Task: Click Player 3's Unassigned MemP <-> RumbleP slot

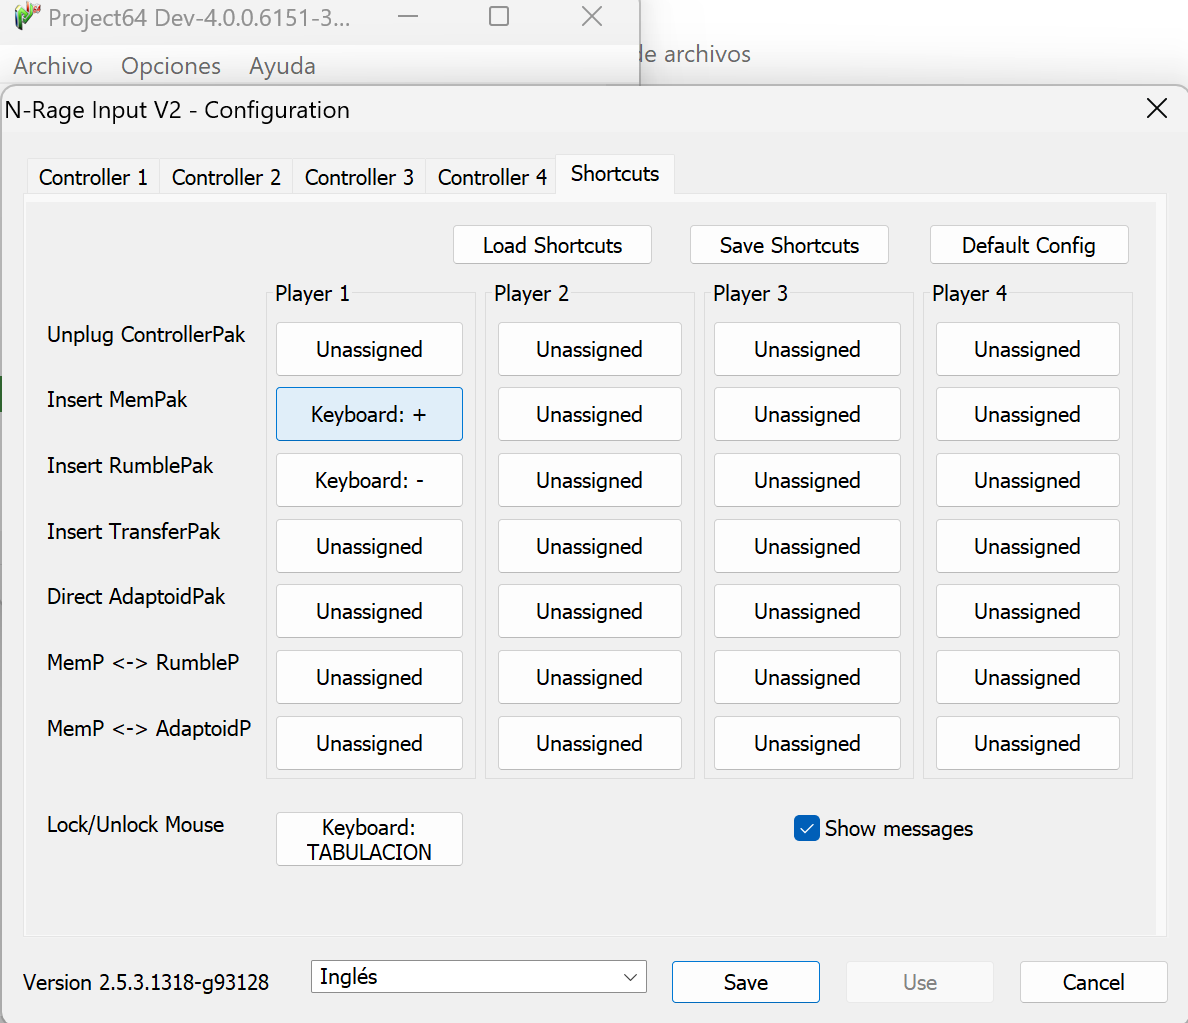Action: [807, 677]
